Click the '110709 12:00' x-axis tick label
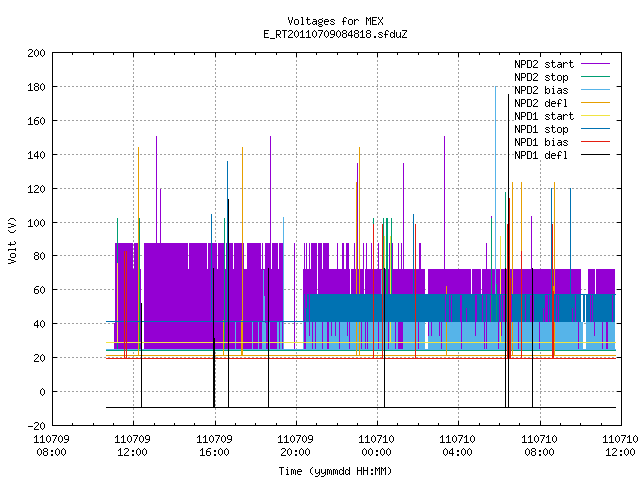The width and height of the screenshot is (640, 480). click(x=133, y=446)
